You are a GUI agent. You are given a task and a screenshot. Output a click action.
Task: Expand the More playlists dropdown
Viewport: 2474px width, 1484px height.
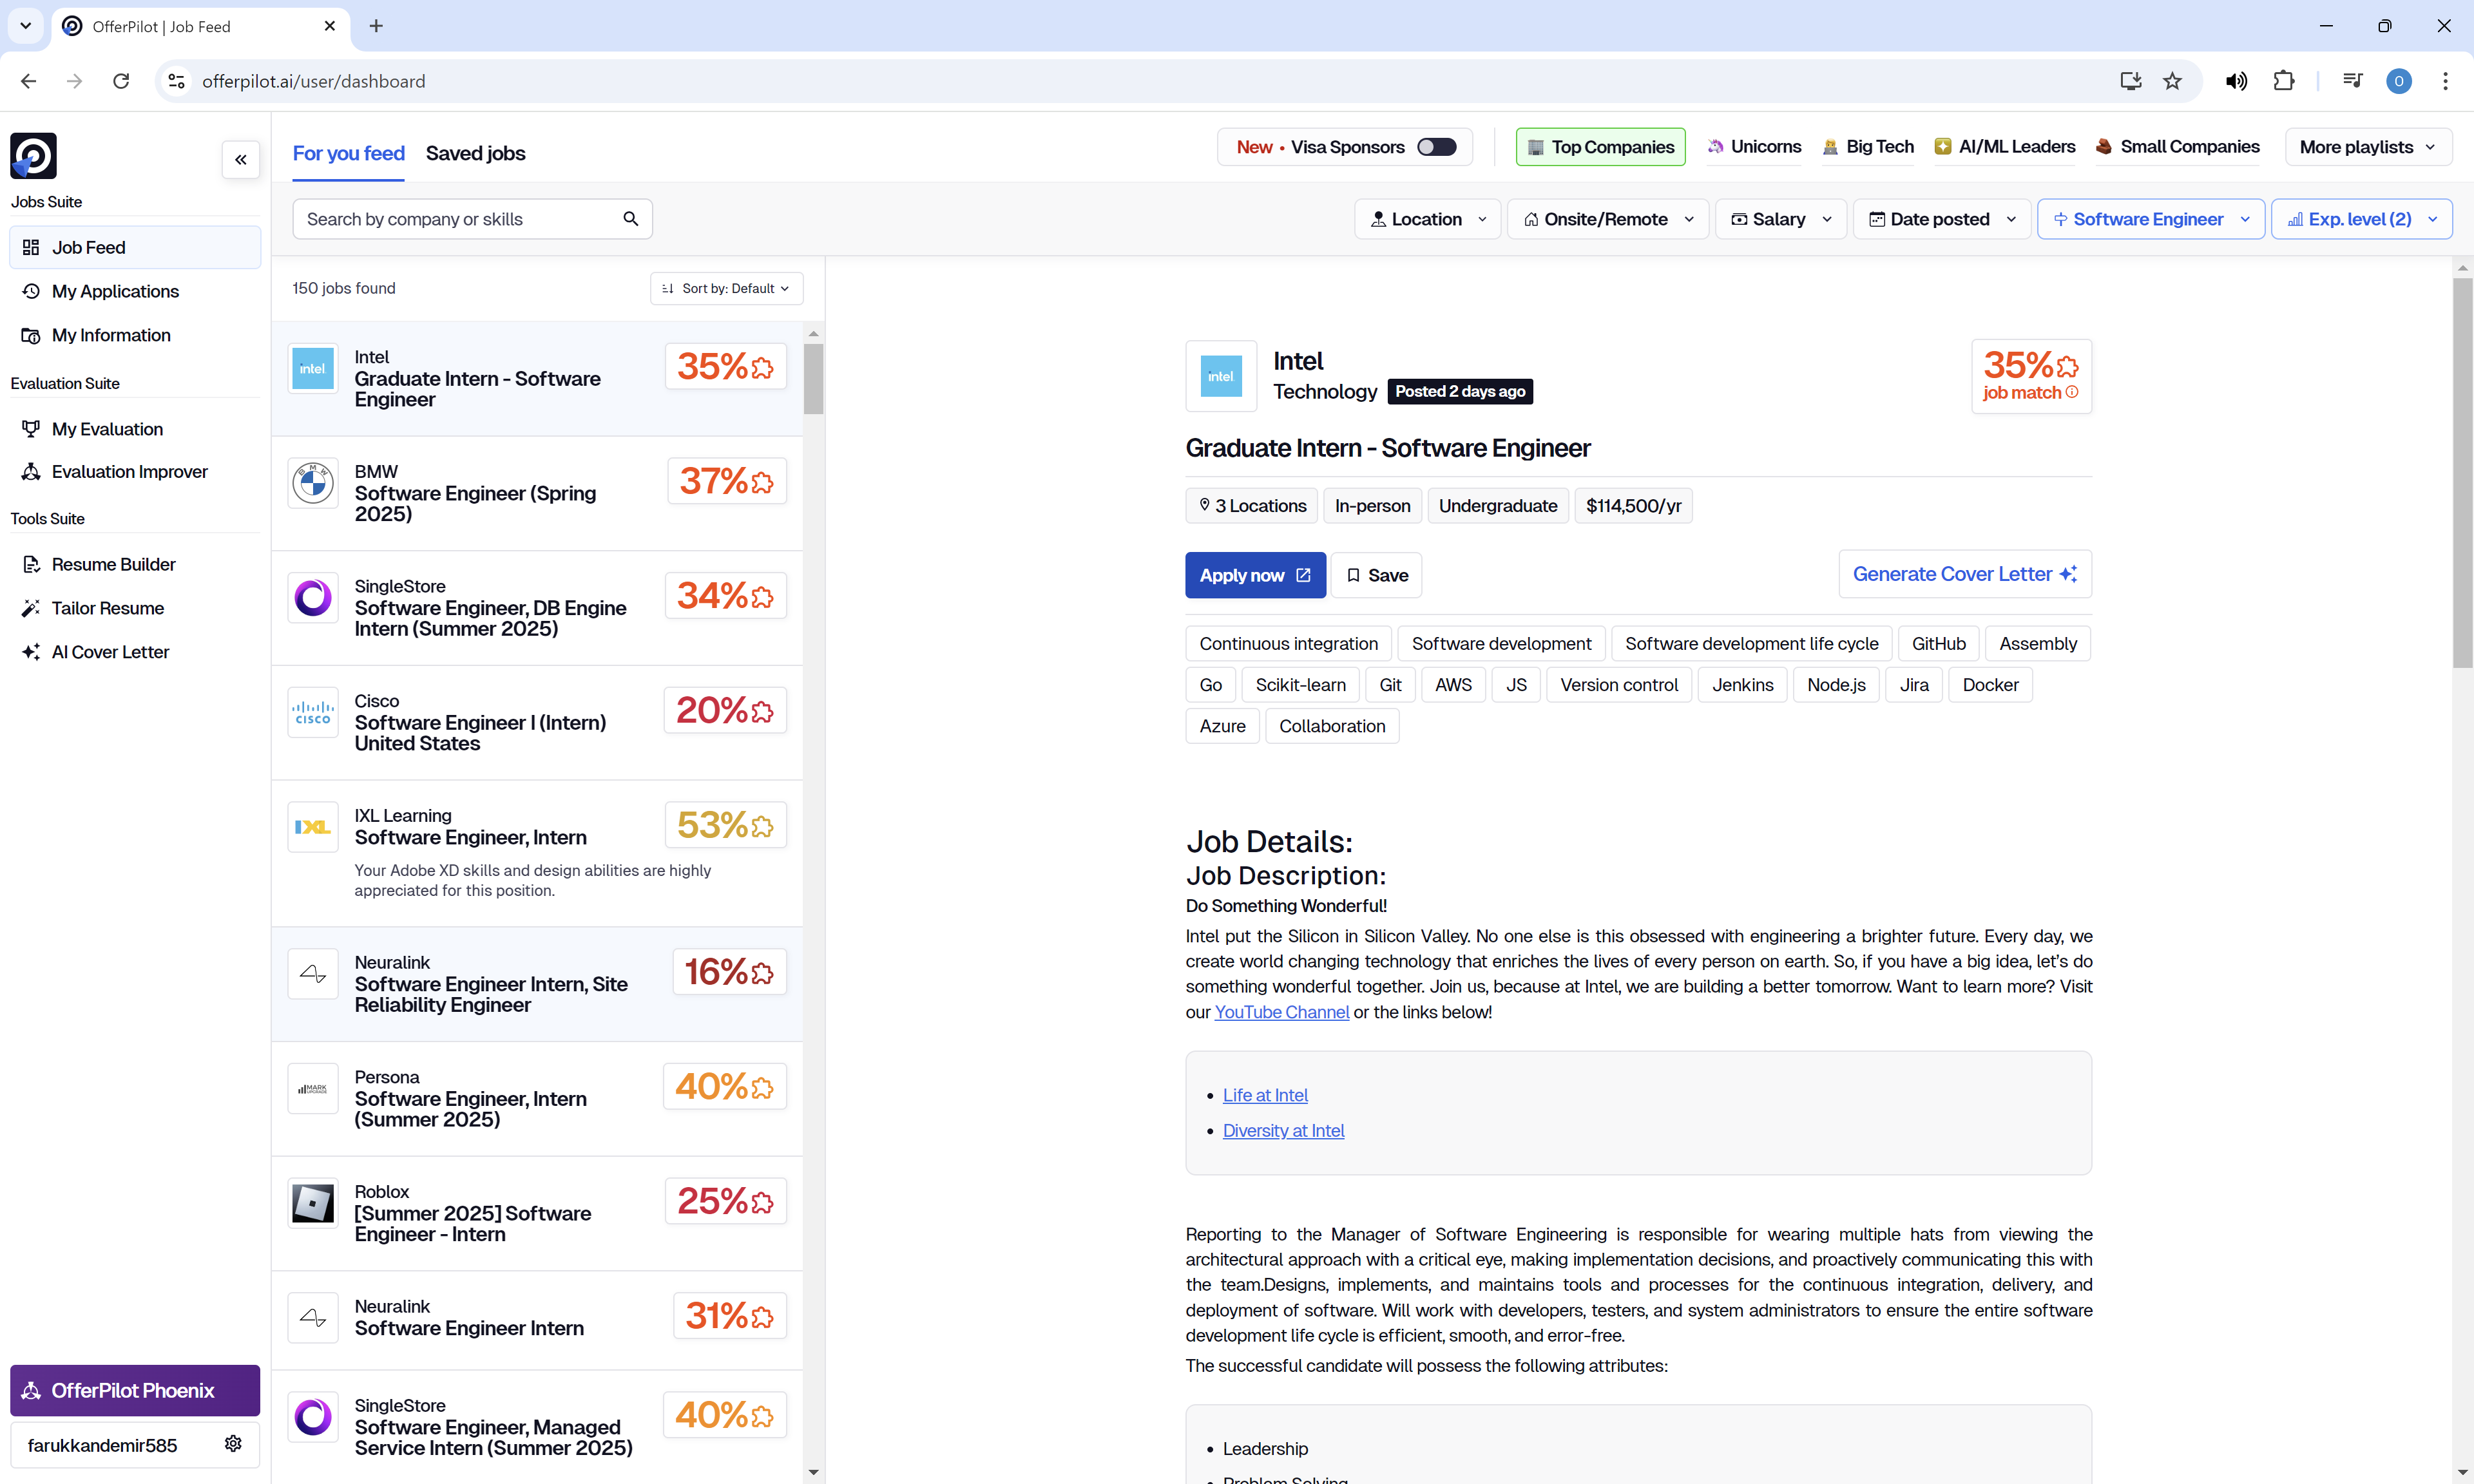[x=2368, y=147]
